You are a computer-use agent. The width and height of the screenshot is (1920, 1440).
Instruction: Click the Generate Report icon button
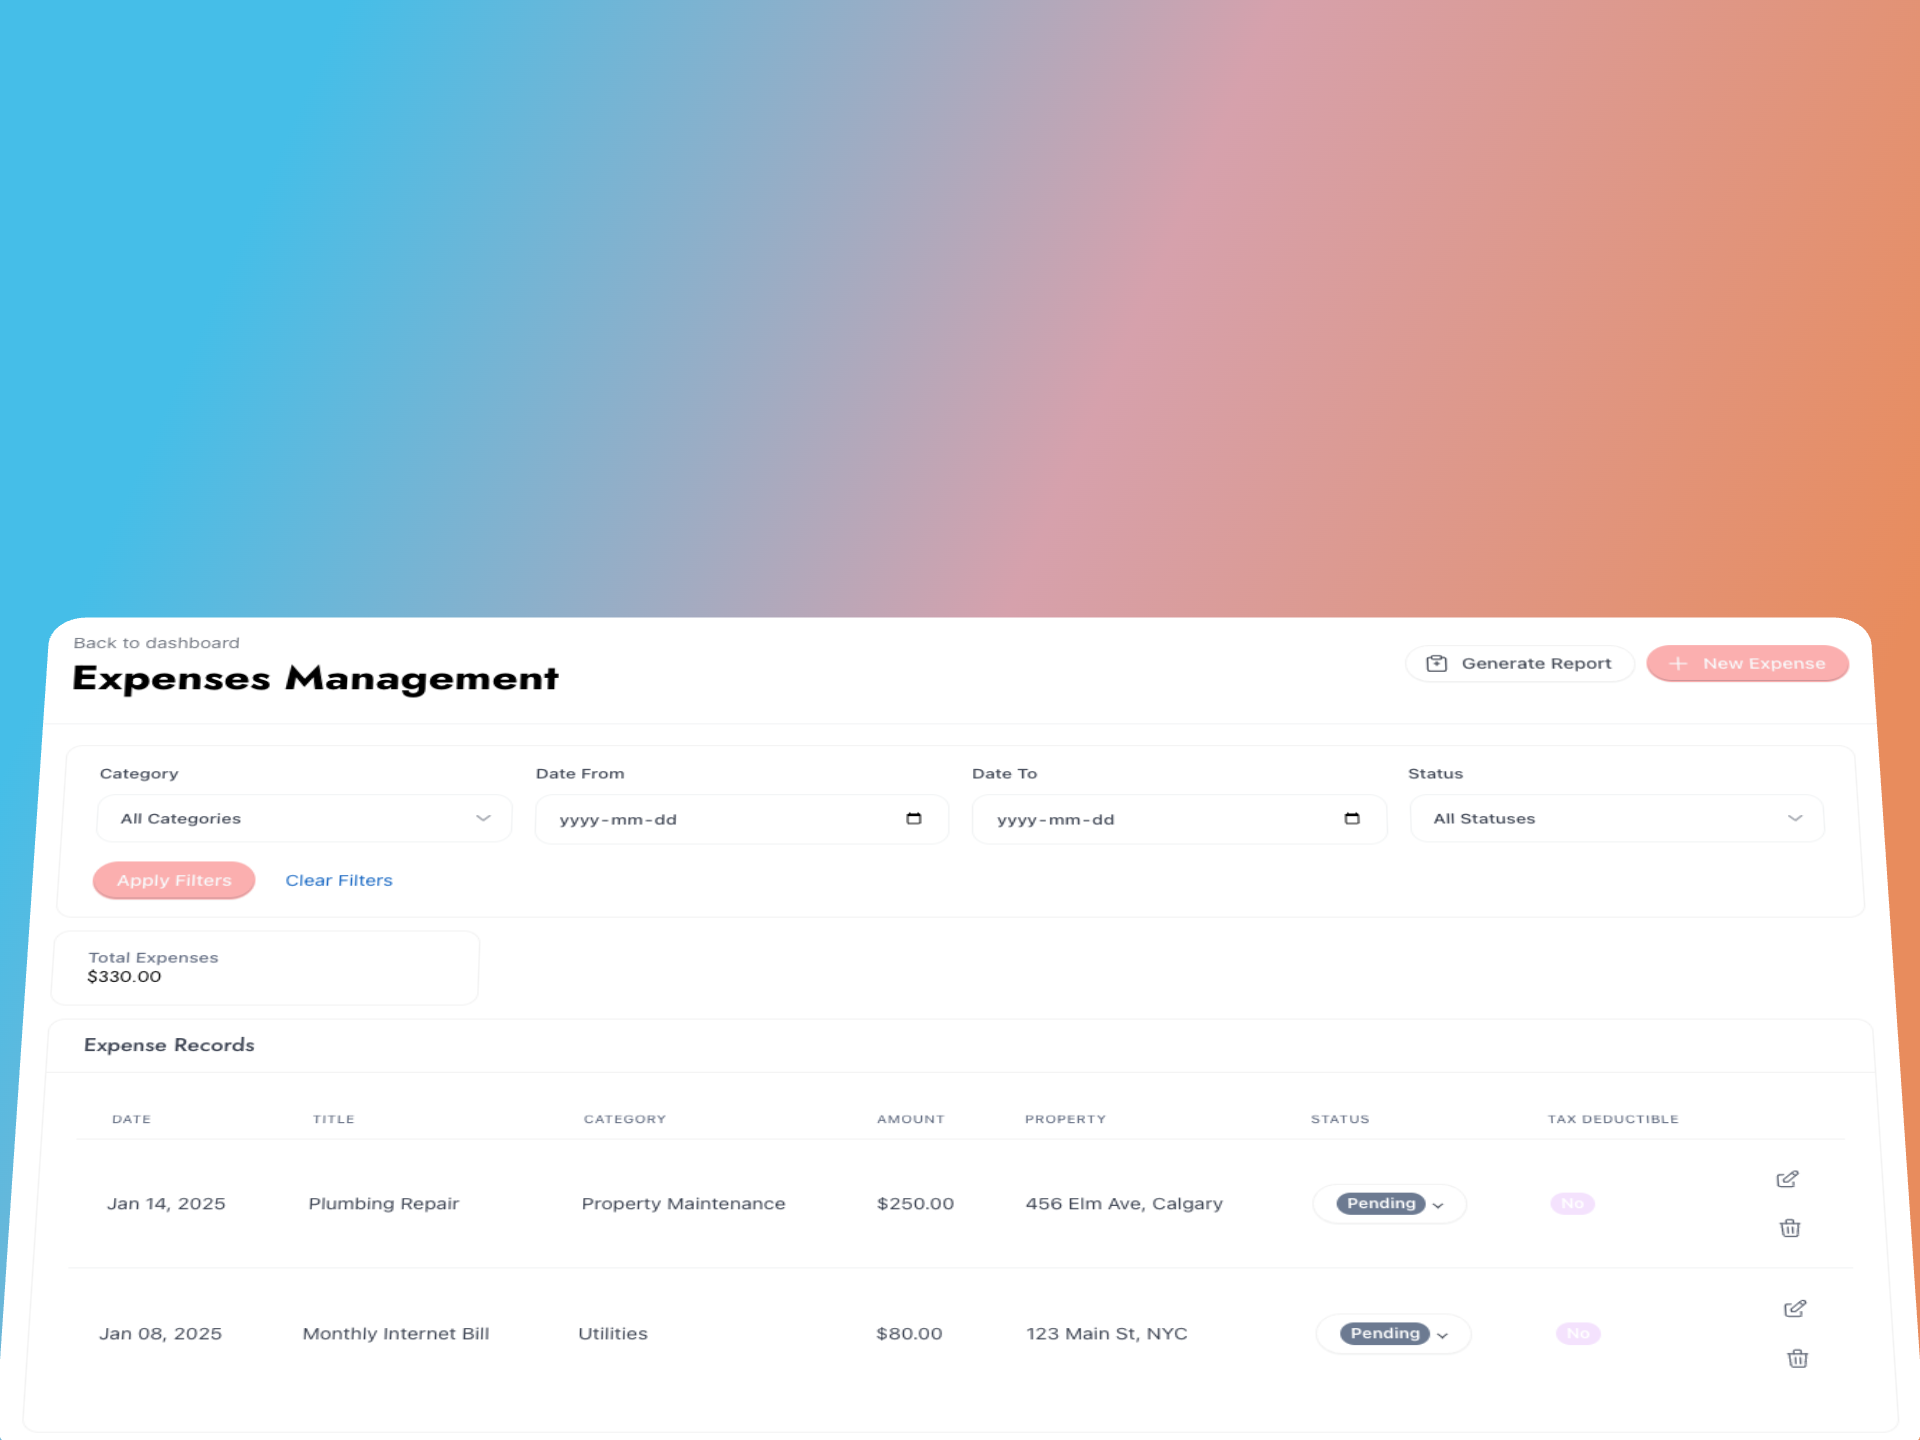coord(1438,663)
